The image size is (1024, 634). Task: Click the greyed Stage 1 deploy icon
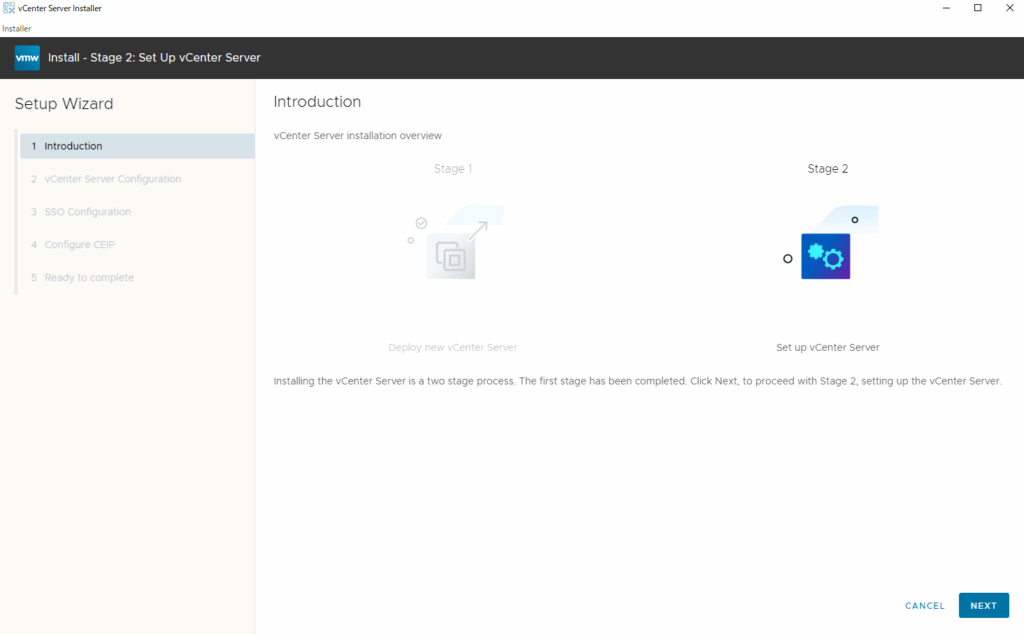point(451,255)
